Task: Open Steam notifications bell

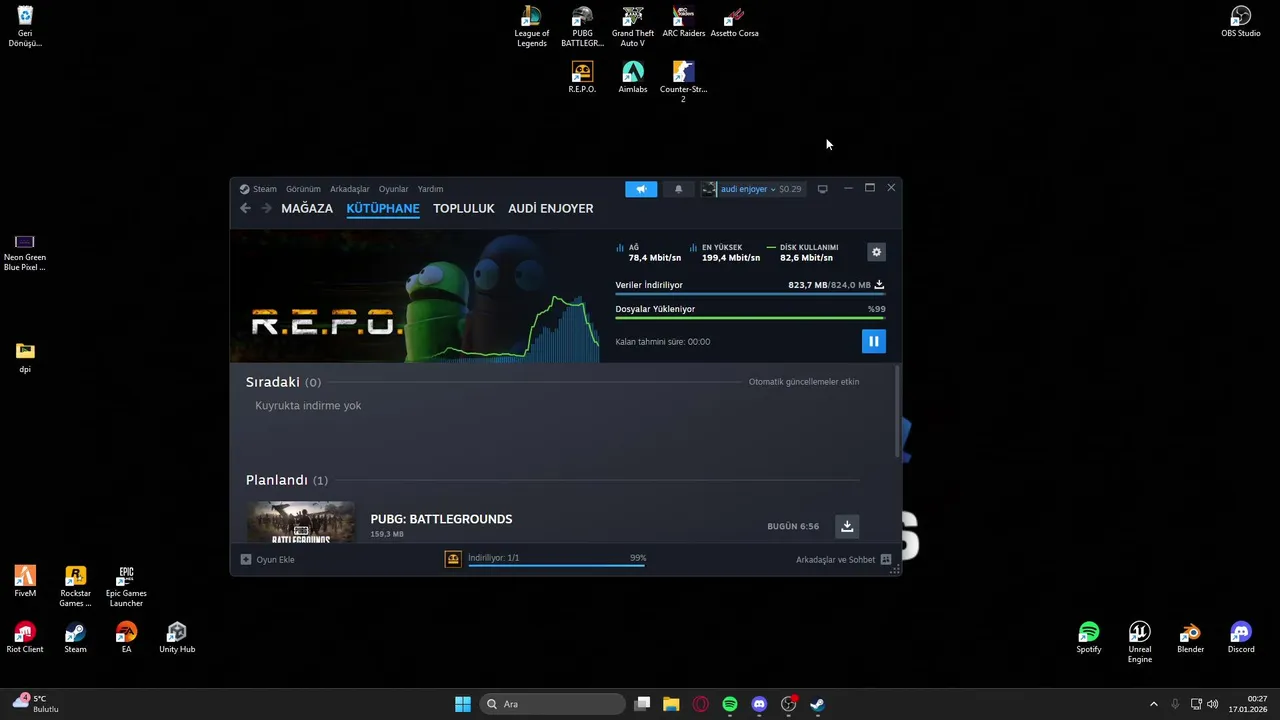Action: click(x=678, y=189)
